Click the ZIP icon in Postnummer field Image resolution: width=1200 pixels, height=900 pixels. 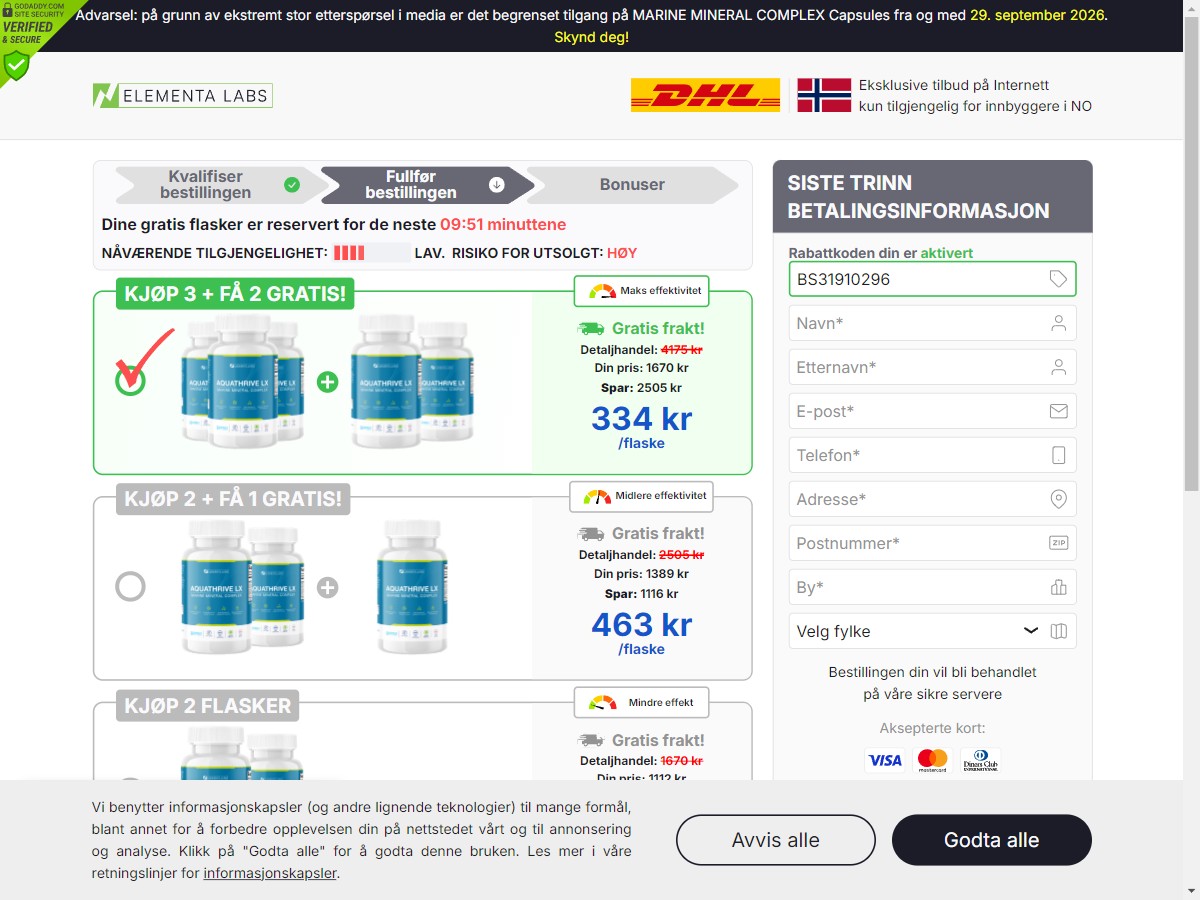[1059, 543]
